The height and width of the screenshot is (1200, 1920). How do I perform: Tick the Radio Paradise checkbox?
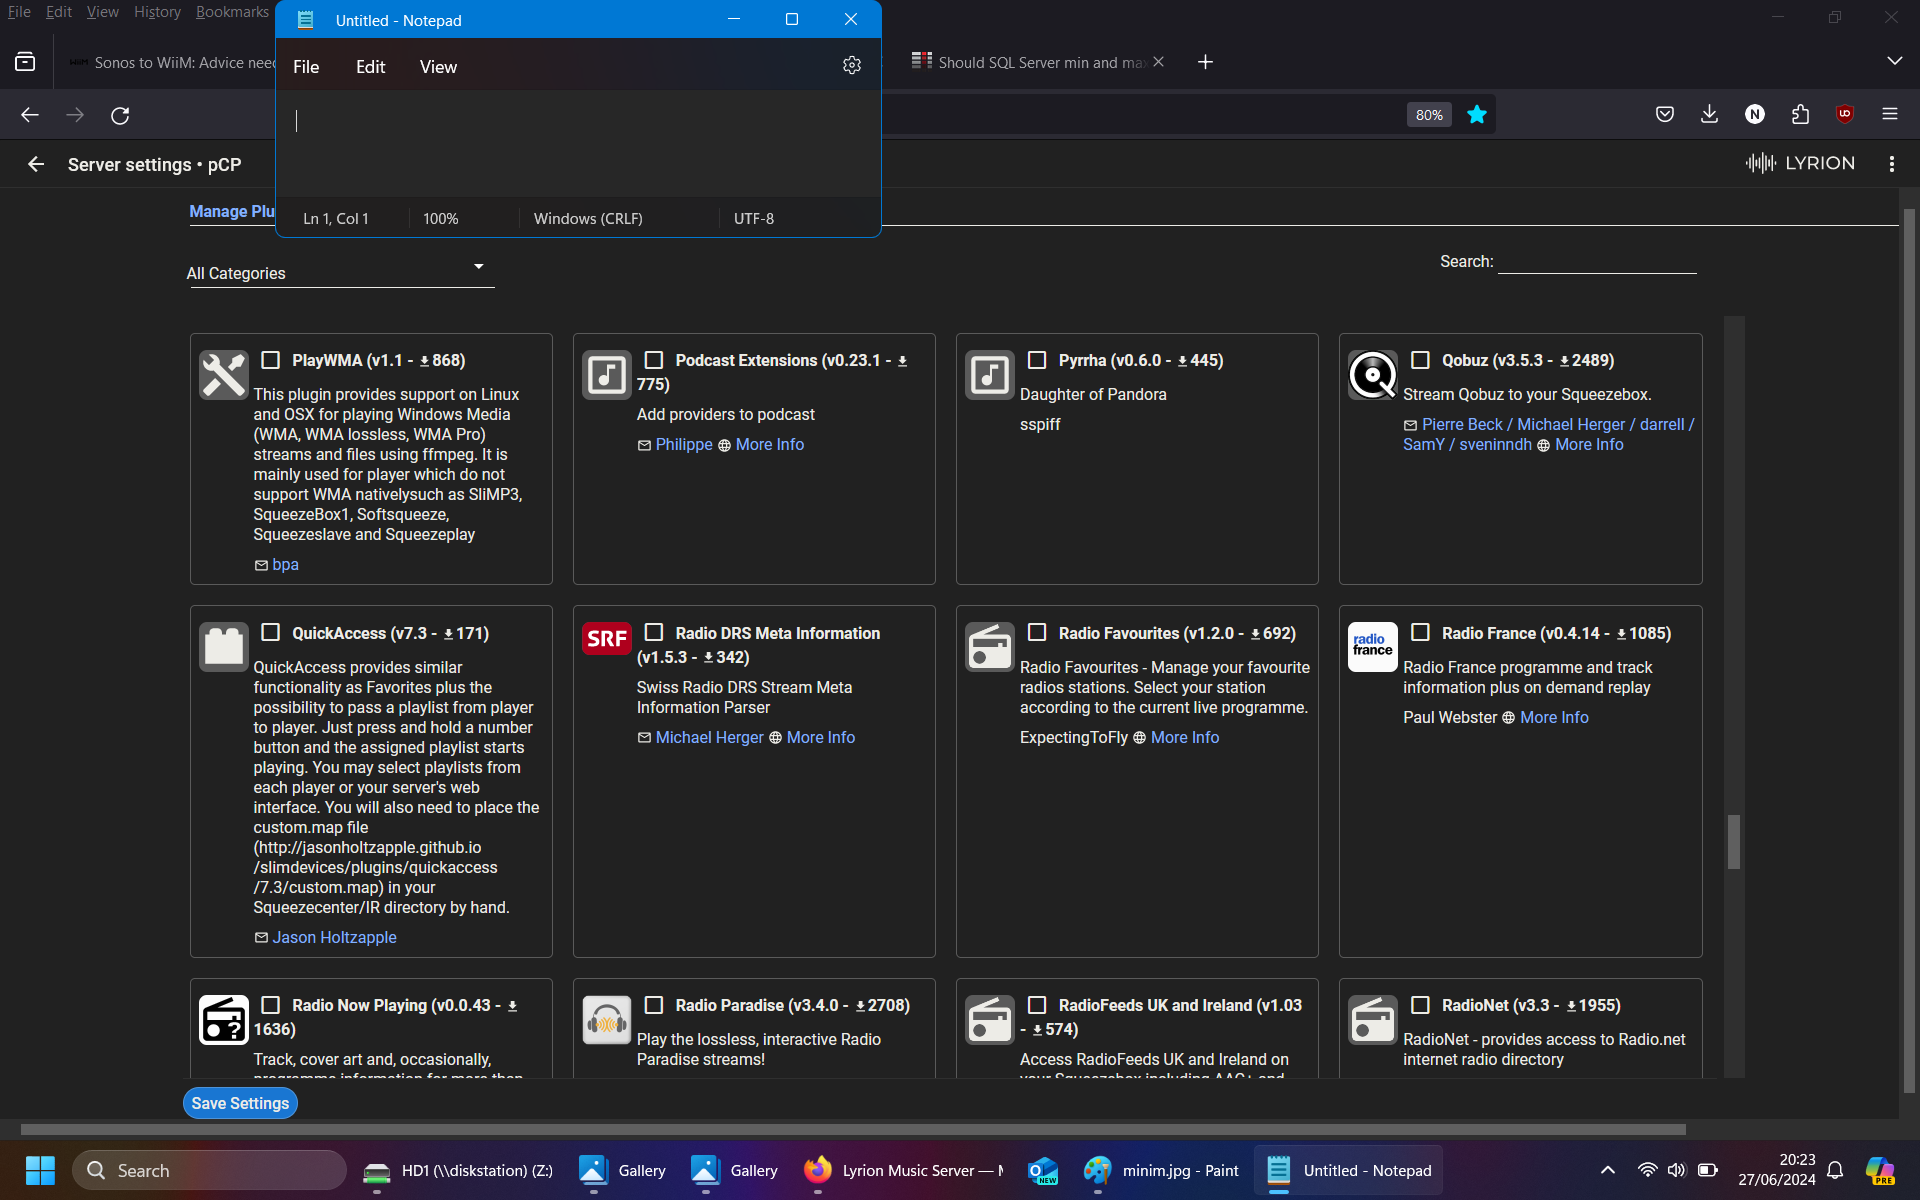click(x=654, y=1005)
